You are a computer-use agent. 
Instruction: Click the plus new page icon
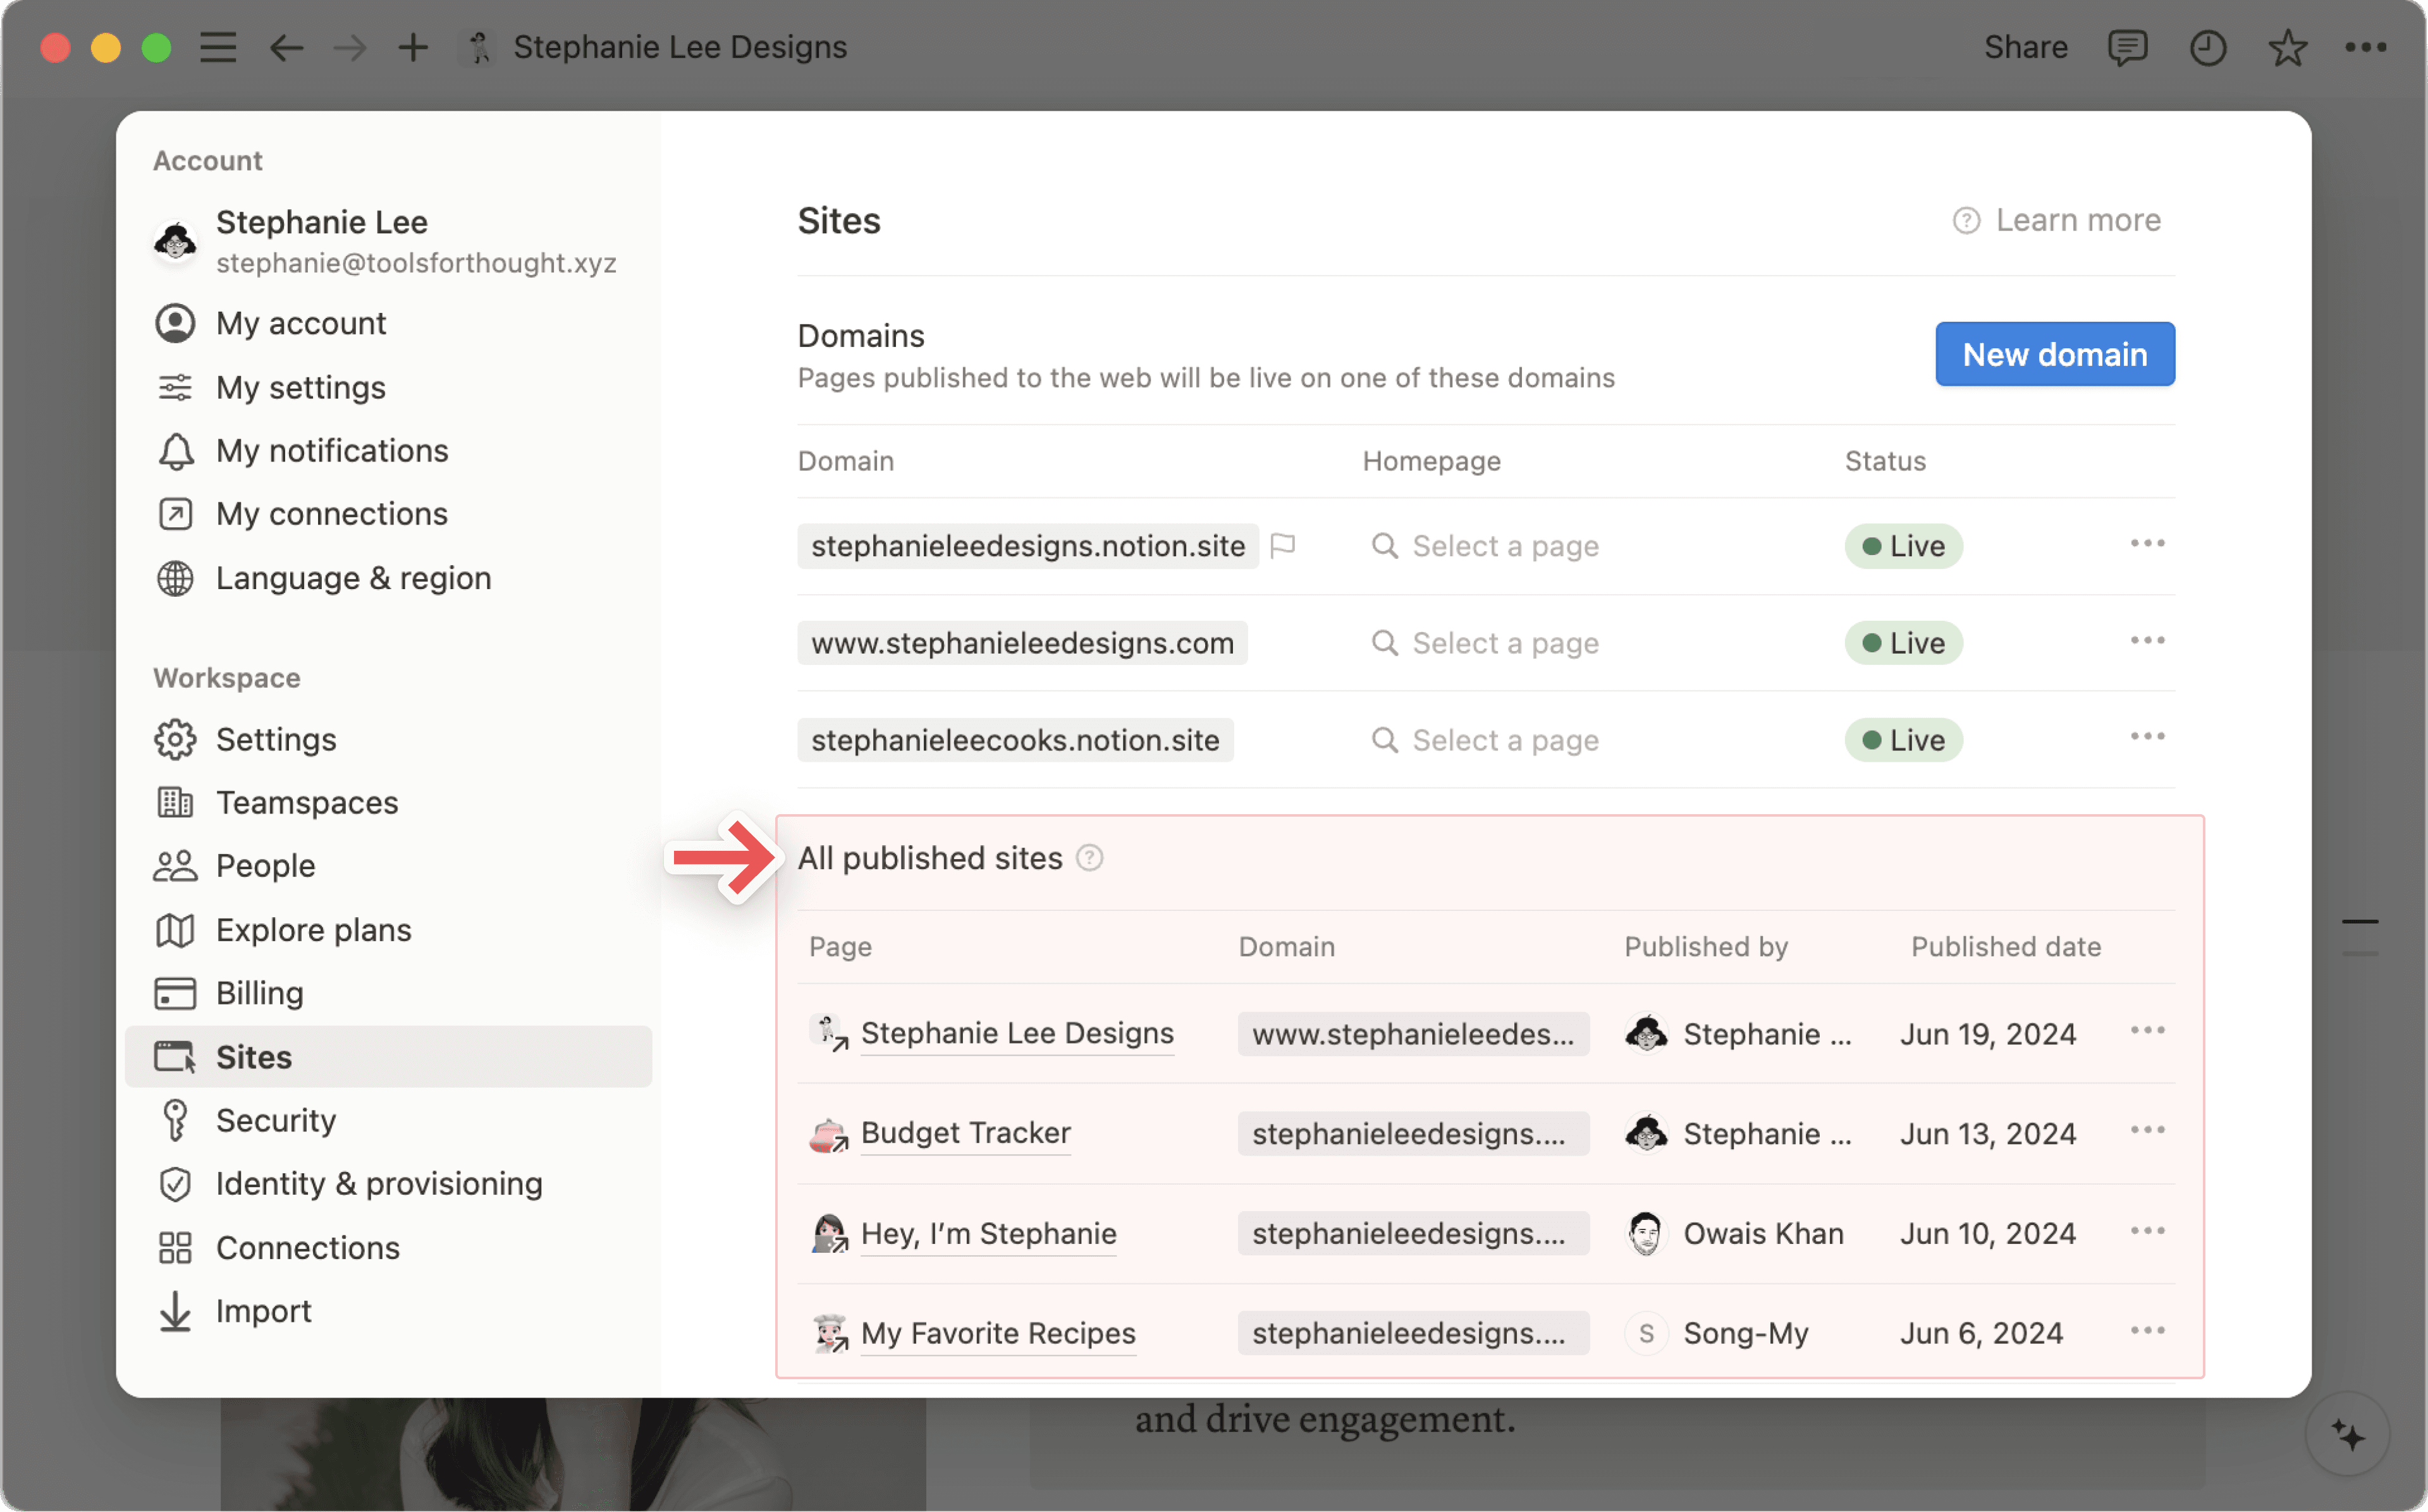413,47
